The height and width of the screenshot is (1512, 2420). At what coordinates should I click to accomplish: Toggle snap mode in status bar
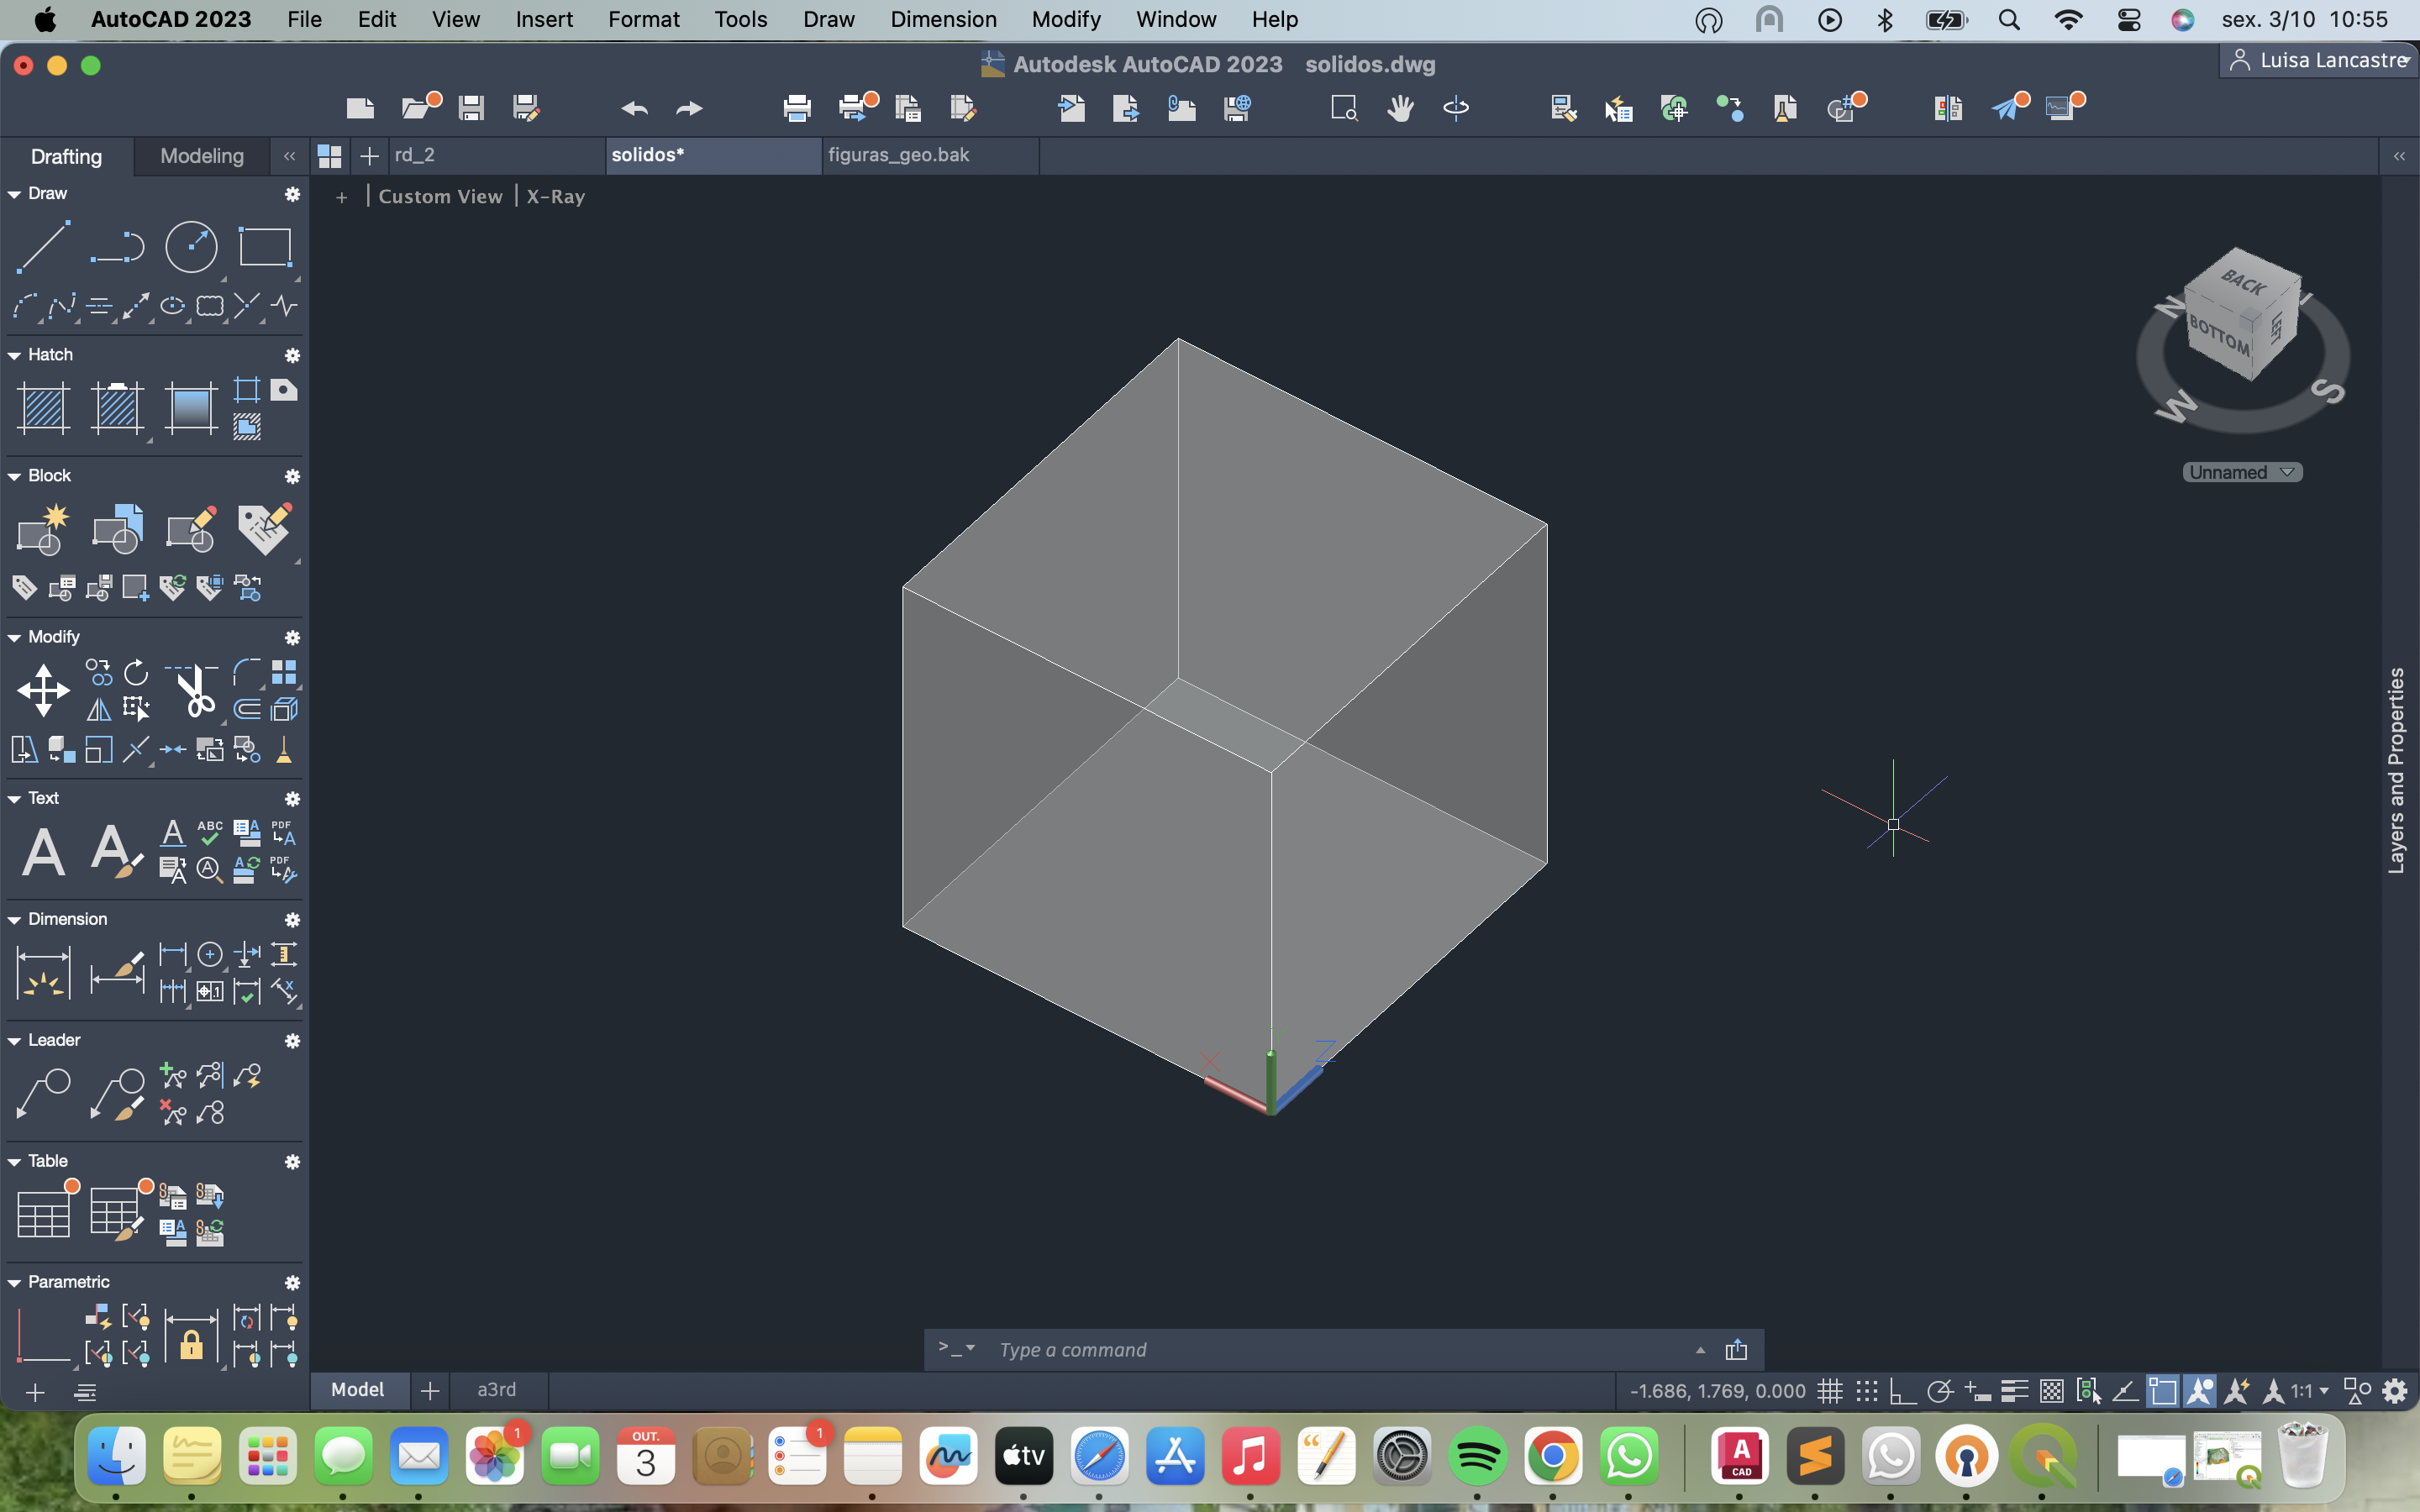tap(1866, 1391)
